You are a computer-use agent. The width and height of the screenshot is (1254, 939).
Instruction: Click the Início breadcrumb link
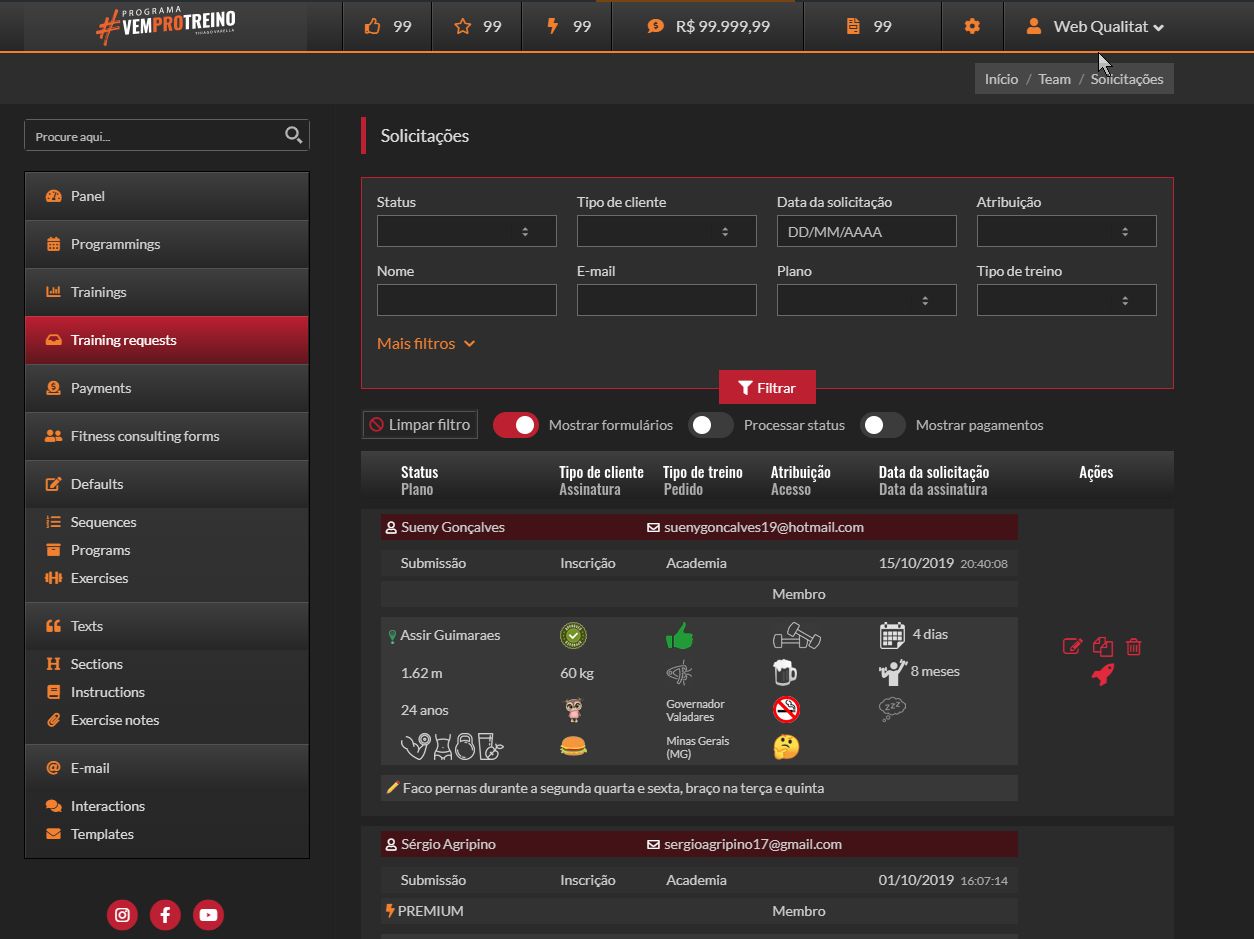(x=1001, y=79)
